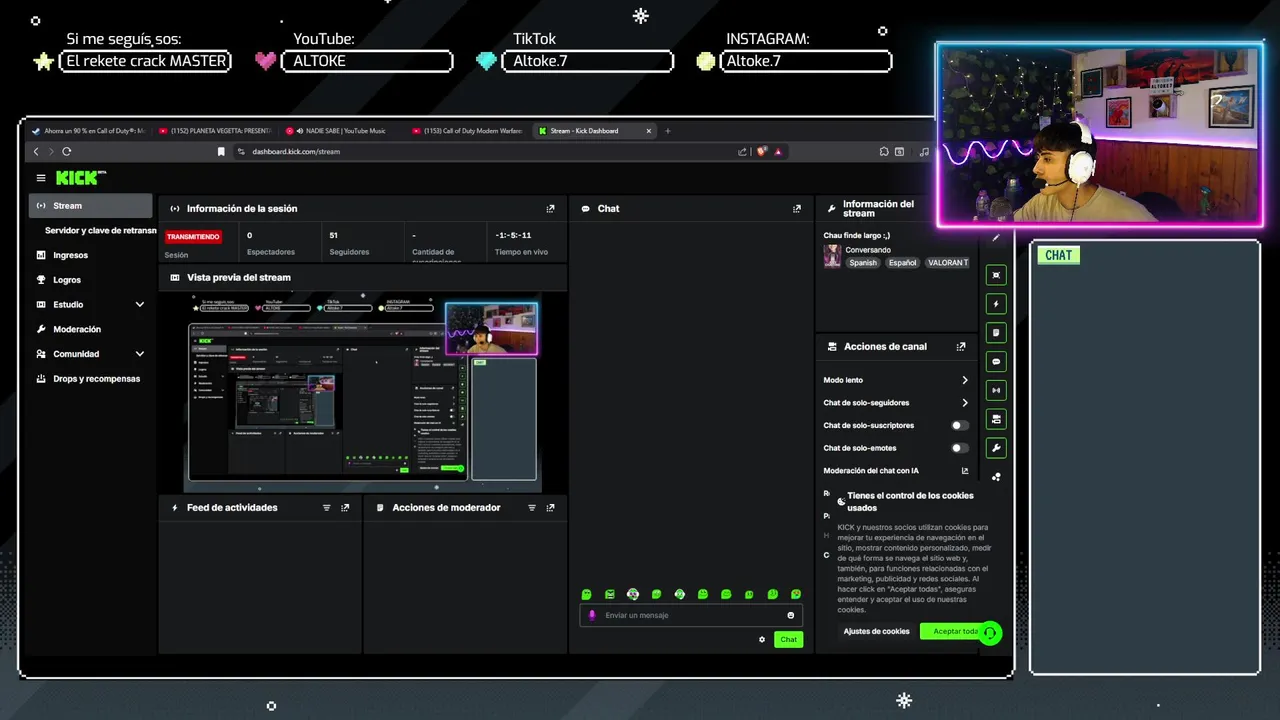Click the stream category thumbnail next to Conversando
The image size is (1280, 720).
pyautogui.click(x=832, y=256)
